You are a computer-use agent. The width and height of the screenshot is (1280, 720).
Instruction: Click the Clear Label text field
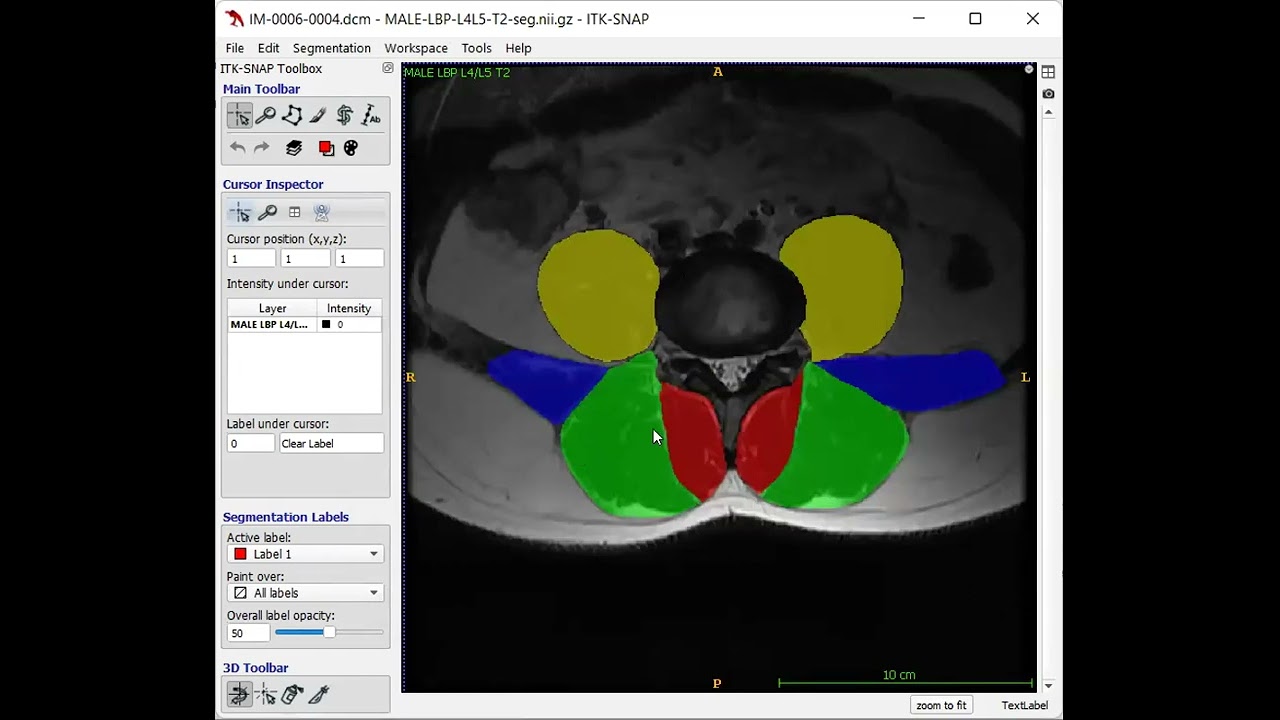pyautogui.click(x=331, y=444)
